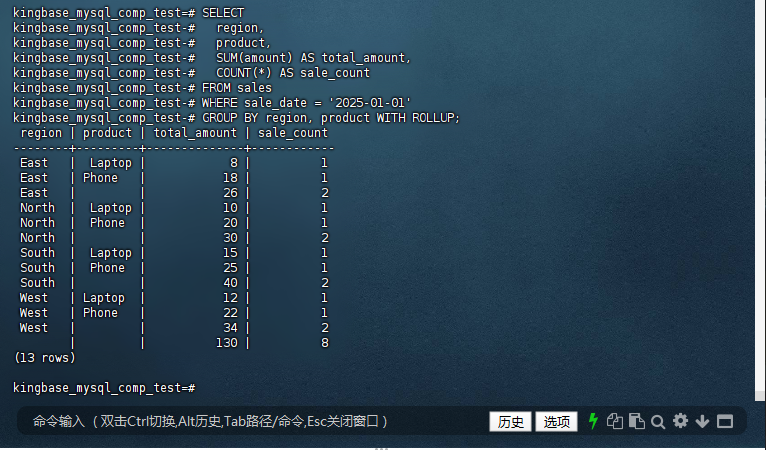
Task: Click the copy icon in command bar
Action: point(615,421)
